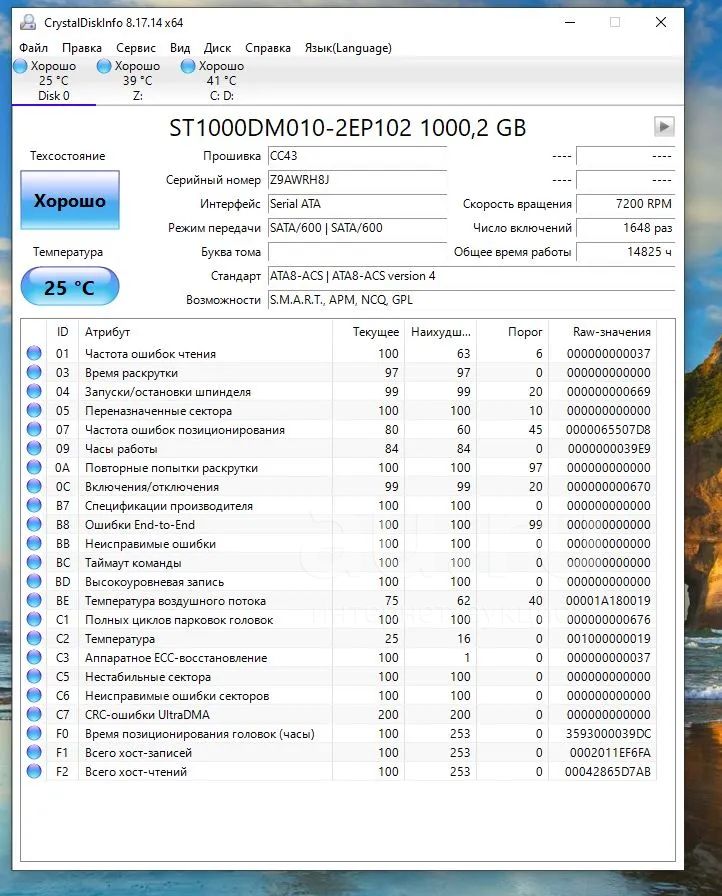
Task: Click raw value 3593000039DC
Action: pyautogui.click(x=608, y=733)
